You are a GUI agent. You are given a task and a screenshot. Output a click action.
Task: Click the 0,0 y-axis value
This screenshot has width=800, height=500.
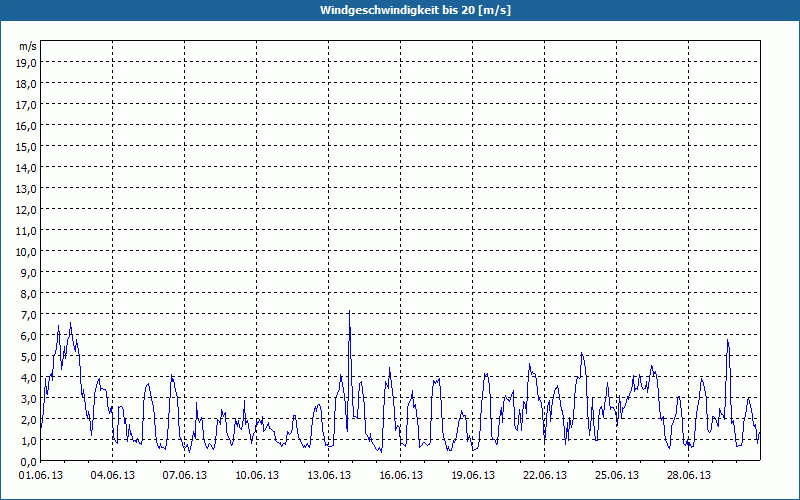pos(29,462)
